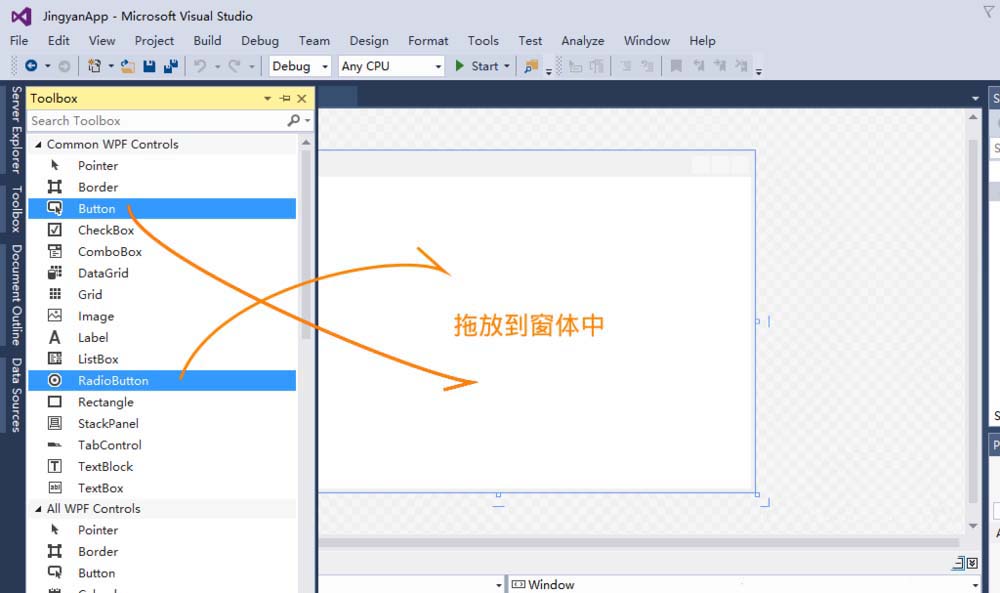This screenshot has width=1000, height=593.
Task: Select the ListBox control in Toolbox
Action: [x=162, y=358]
